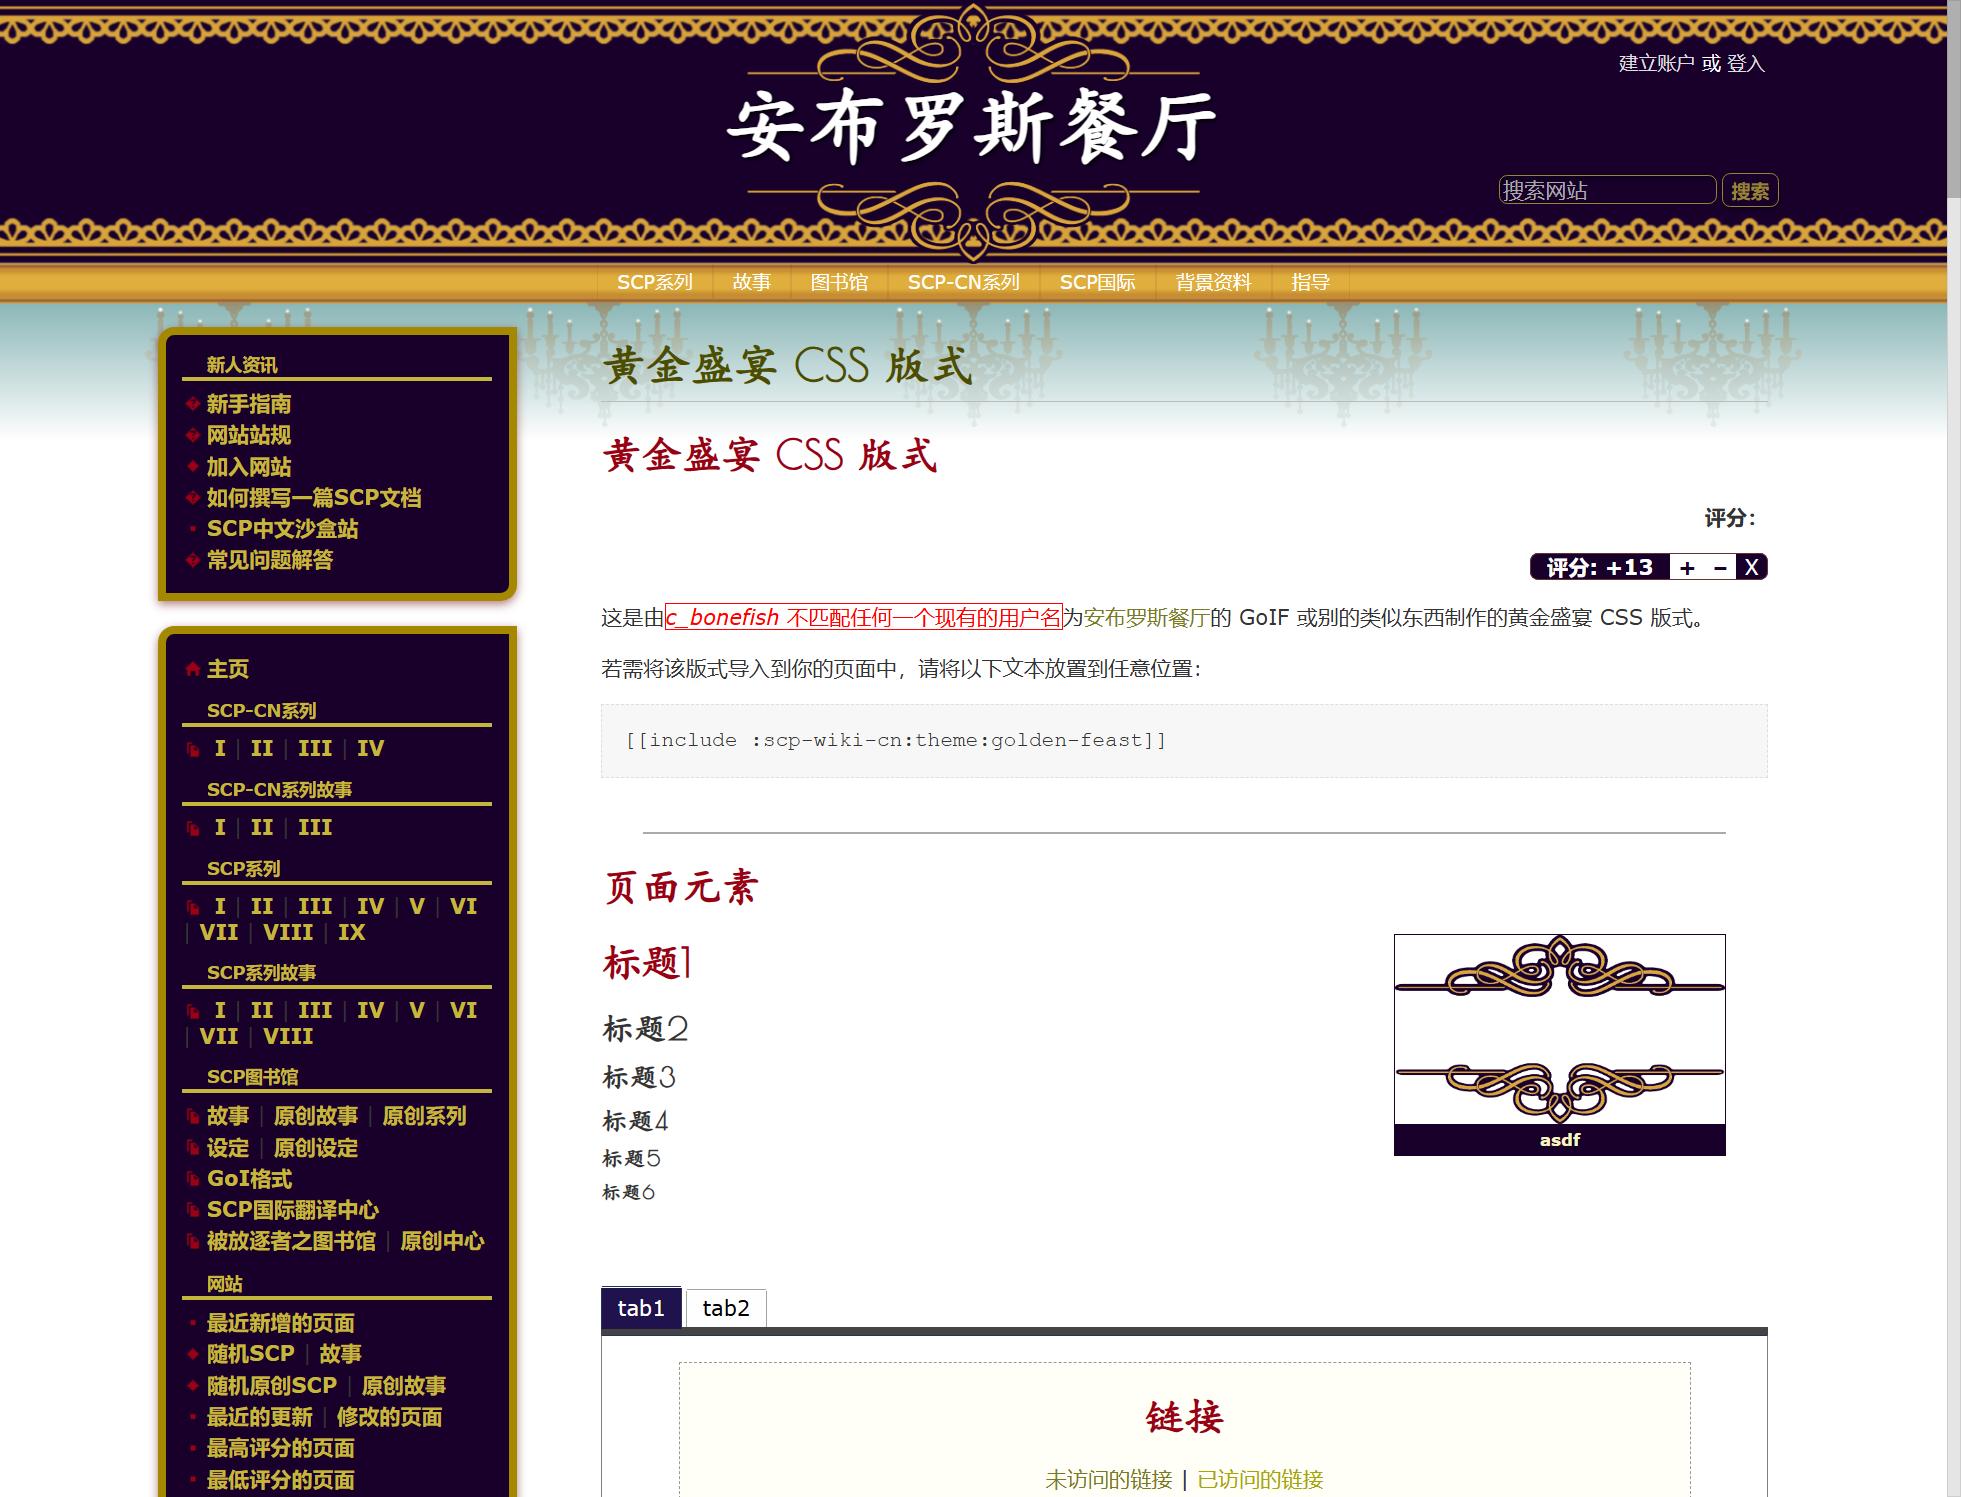This screenshot has height=1497, width=1961.
Task: Click the asdf ornament image thumbnail
Action: [x=1559, y=1029]
